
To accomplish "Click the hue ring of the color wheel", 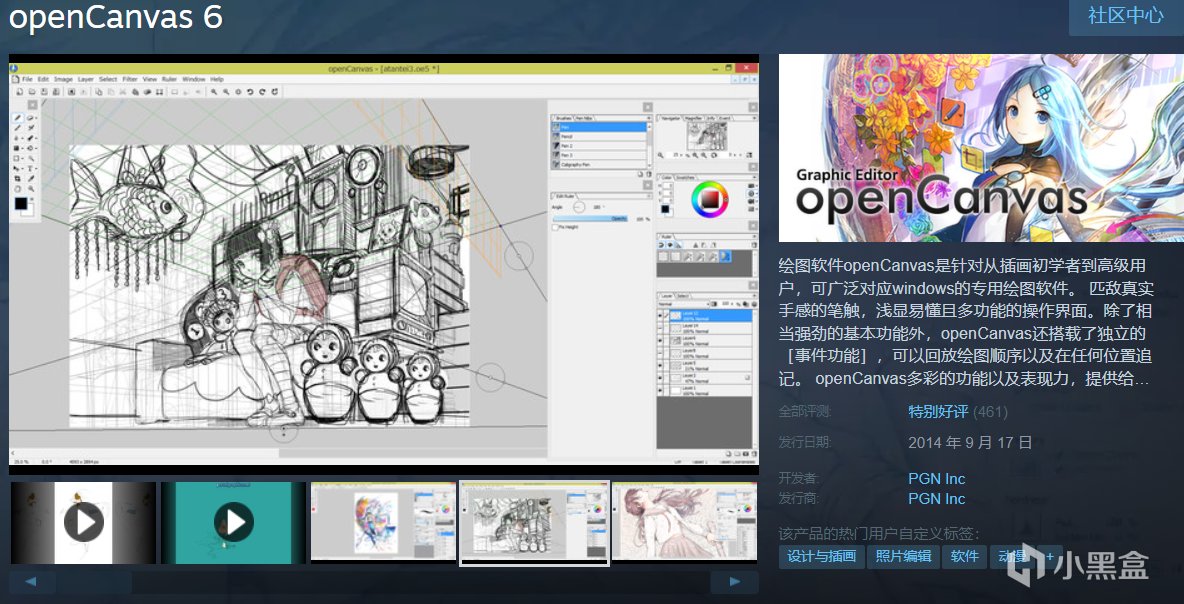I will coord(710,185).
